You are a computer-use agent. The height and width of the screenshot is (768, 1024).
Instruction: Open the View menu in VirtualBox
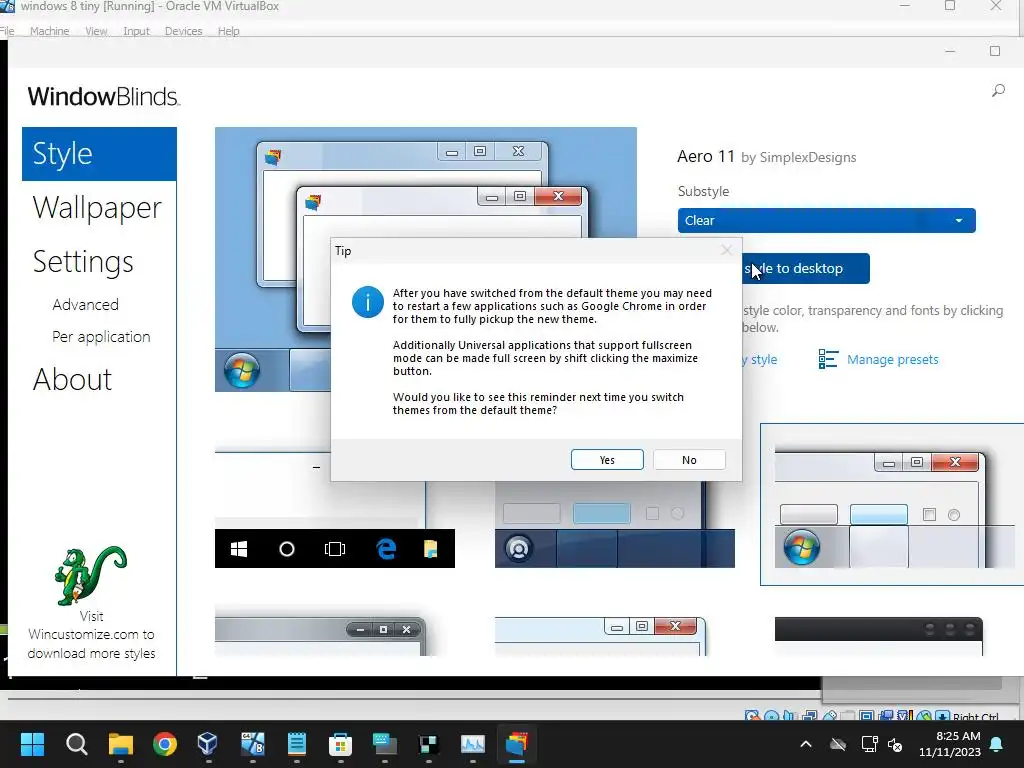coord(96,31)
